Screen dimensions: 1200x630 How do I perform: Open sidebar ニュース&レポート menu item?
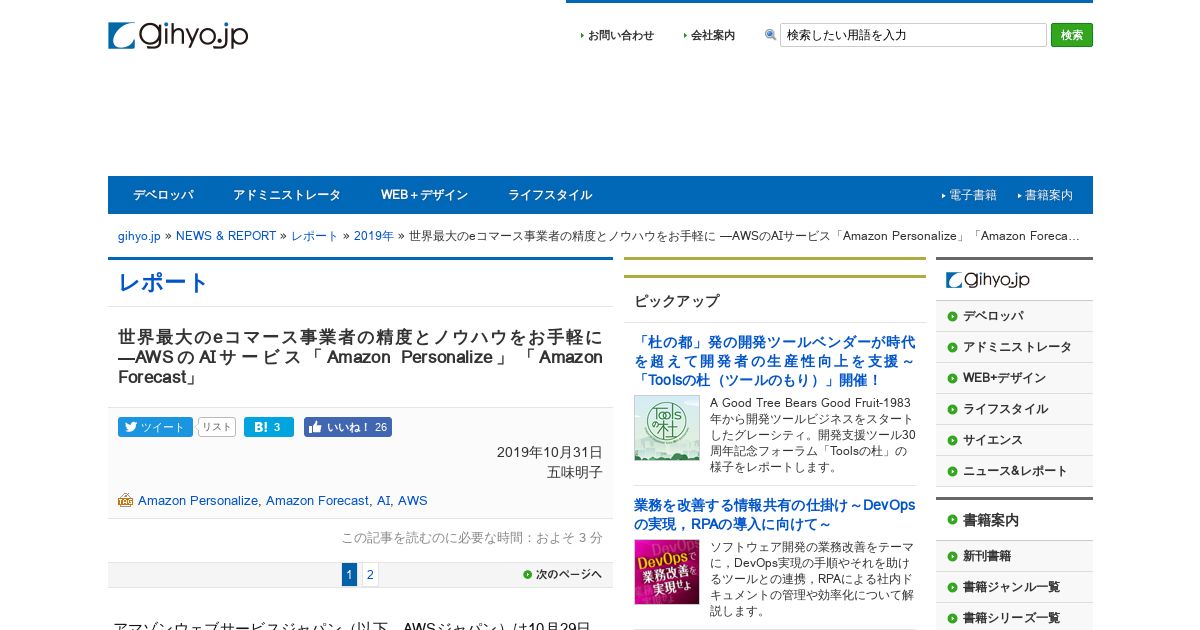click(1014, 471)
